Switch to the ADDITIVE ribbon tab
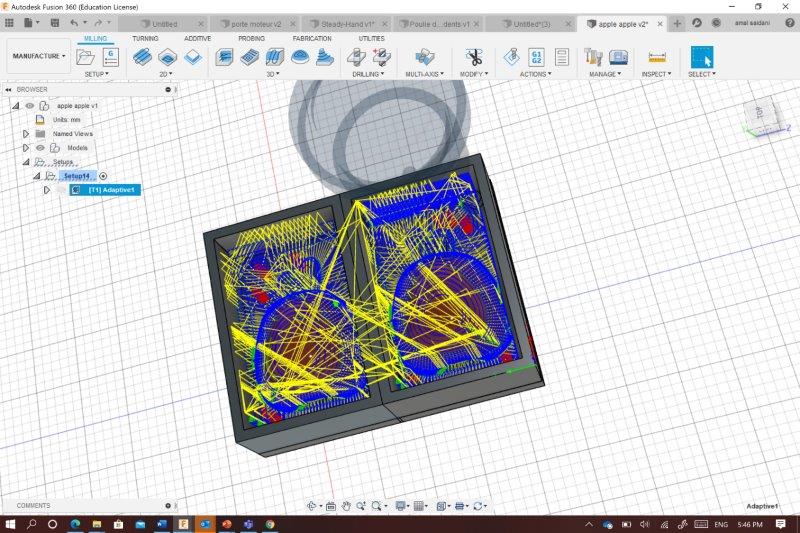Image resolution: width=800 pixels, height=533 pixels. pyautogui.click(x=197, y=38)
